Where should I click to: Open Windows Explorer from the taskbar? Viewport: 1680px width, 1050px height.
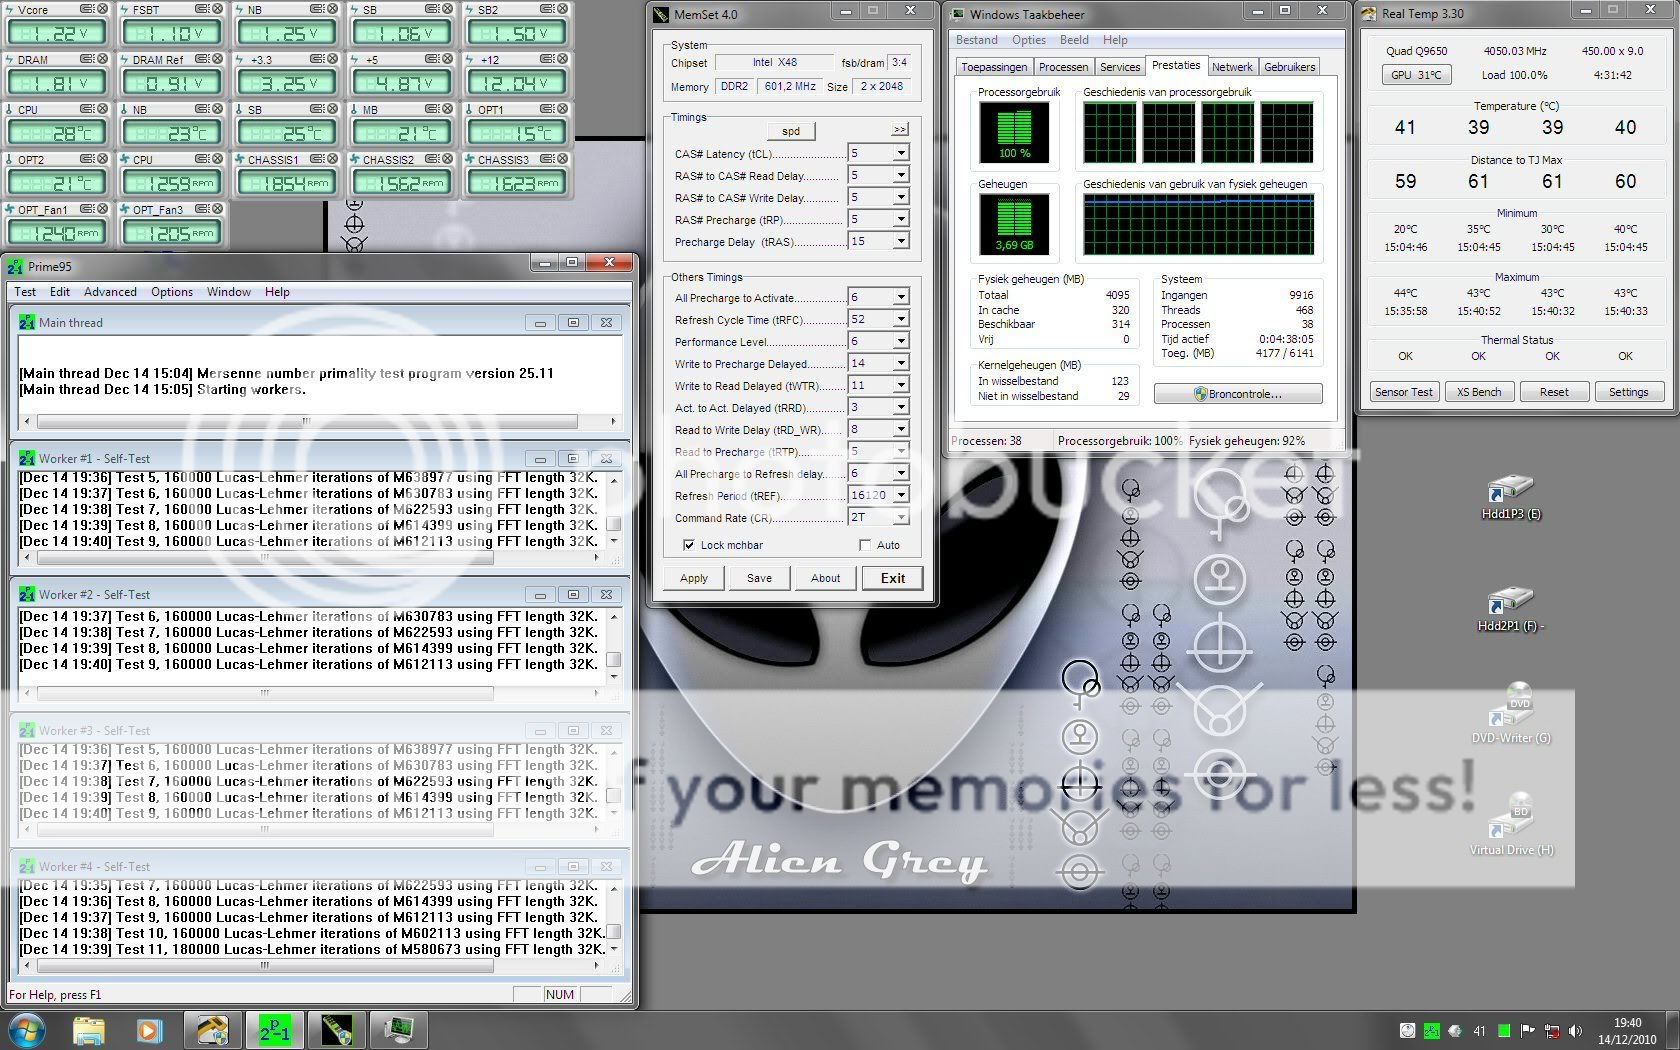(89, 1030)
